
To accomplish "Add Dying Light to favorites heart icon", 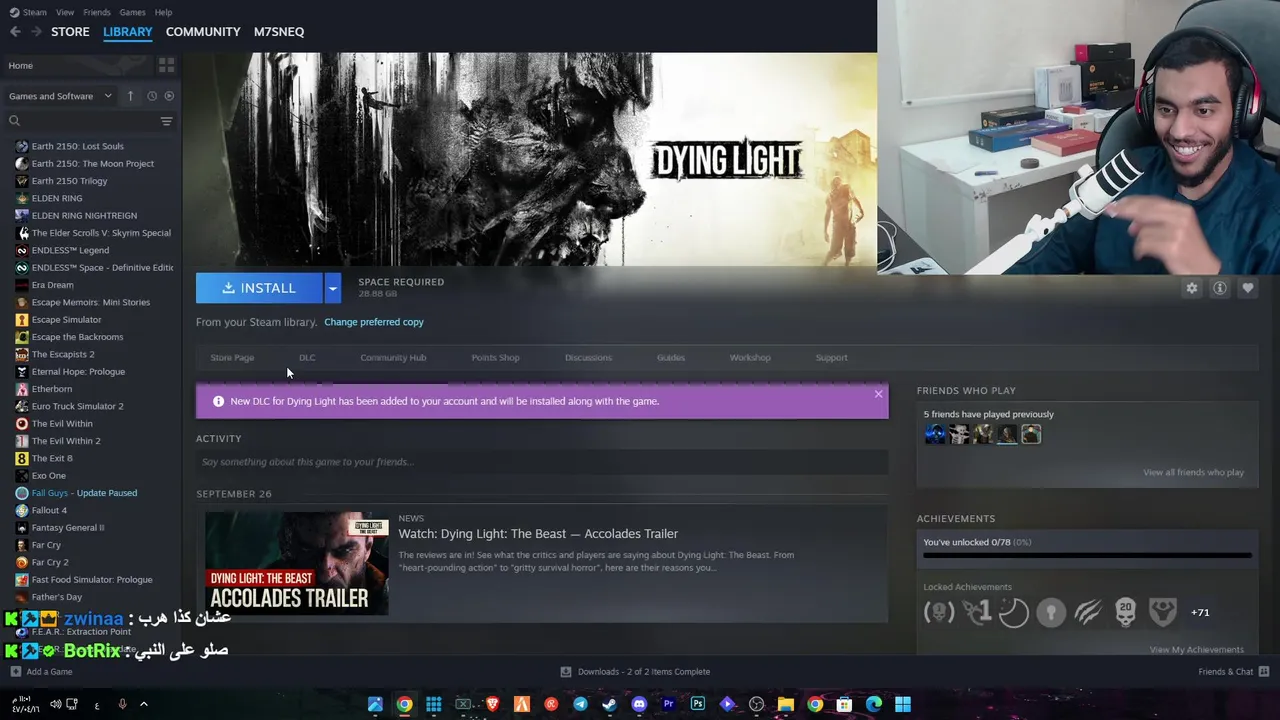I will click(1248, 288).
